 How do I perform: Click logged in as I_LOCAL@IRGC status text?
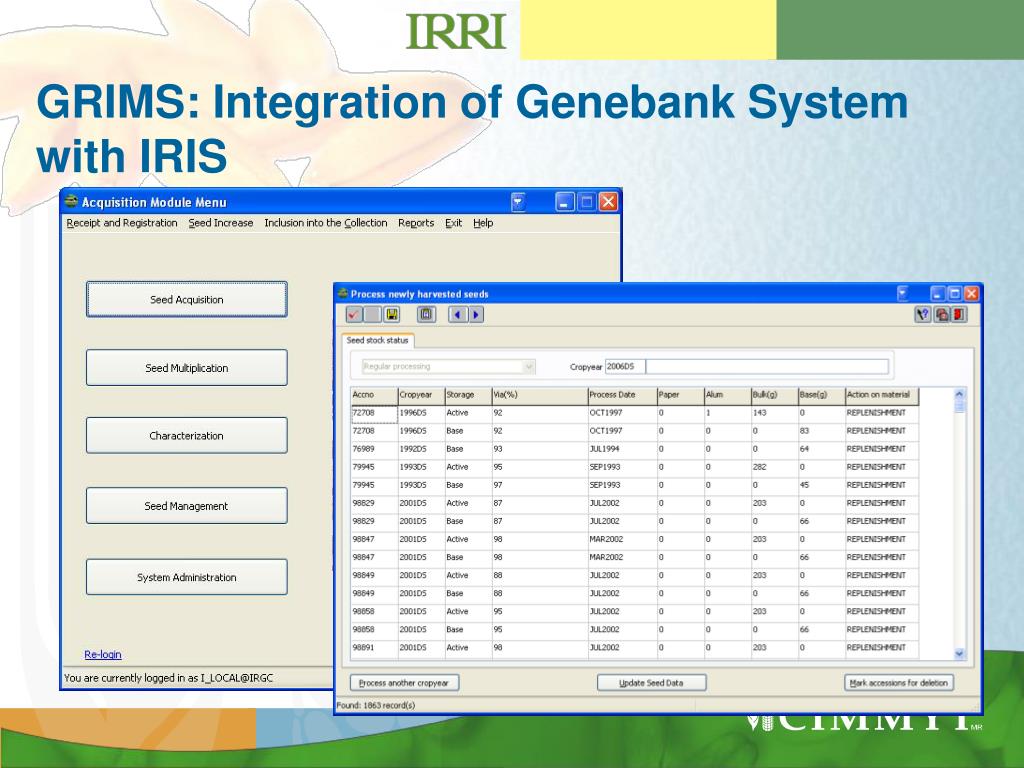[168, 678]
